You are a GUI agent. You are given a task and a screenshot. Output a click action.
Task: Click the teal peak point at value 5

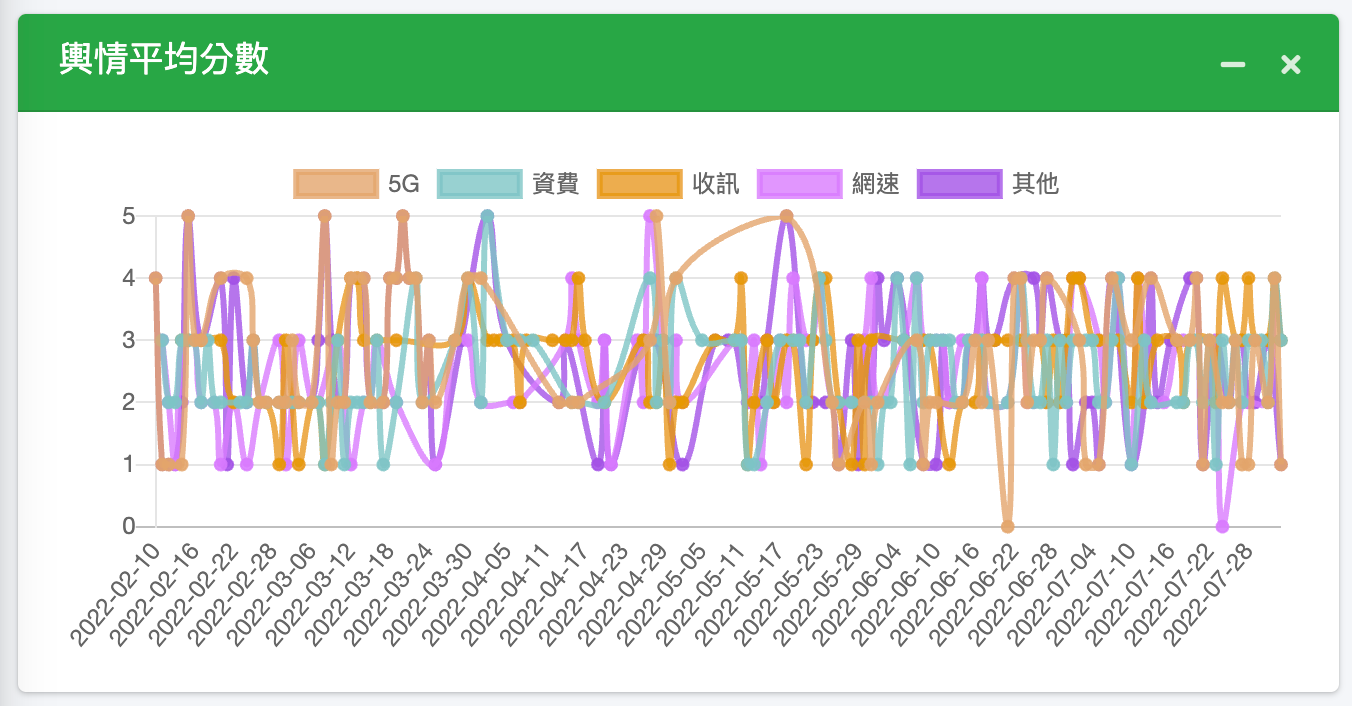click(x=488, y=216)
